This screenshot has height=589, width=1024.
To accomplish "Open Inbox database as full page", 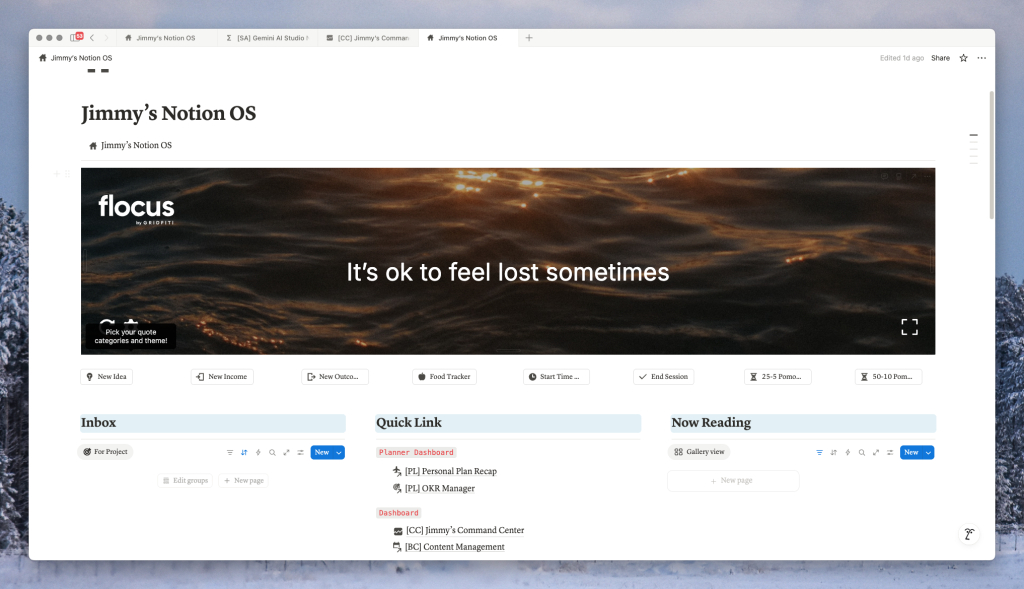I will 286,453.
